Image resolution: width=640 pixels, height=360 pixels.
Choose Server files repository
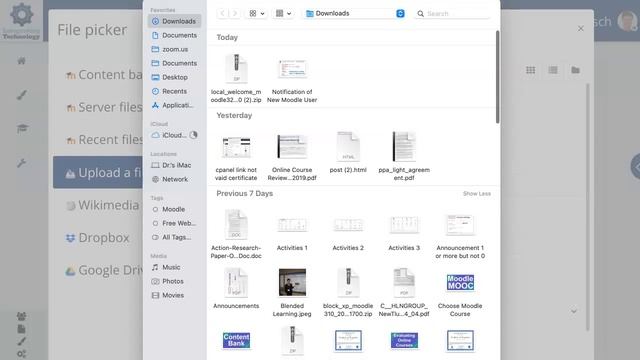pos(104,107)
